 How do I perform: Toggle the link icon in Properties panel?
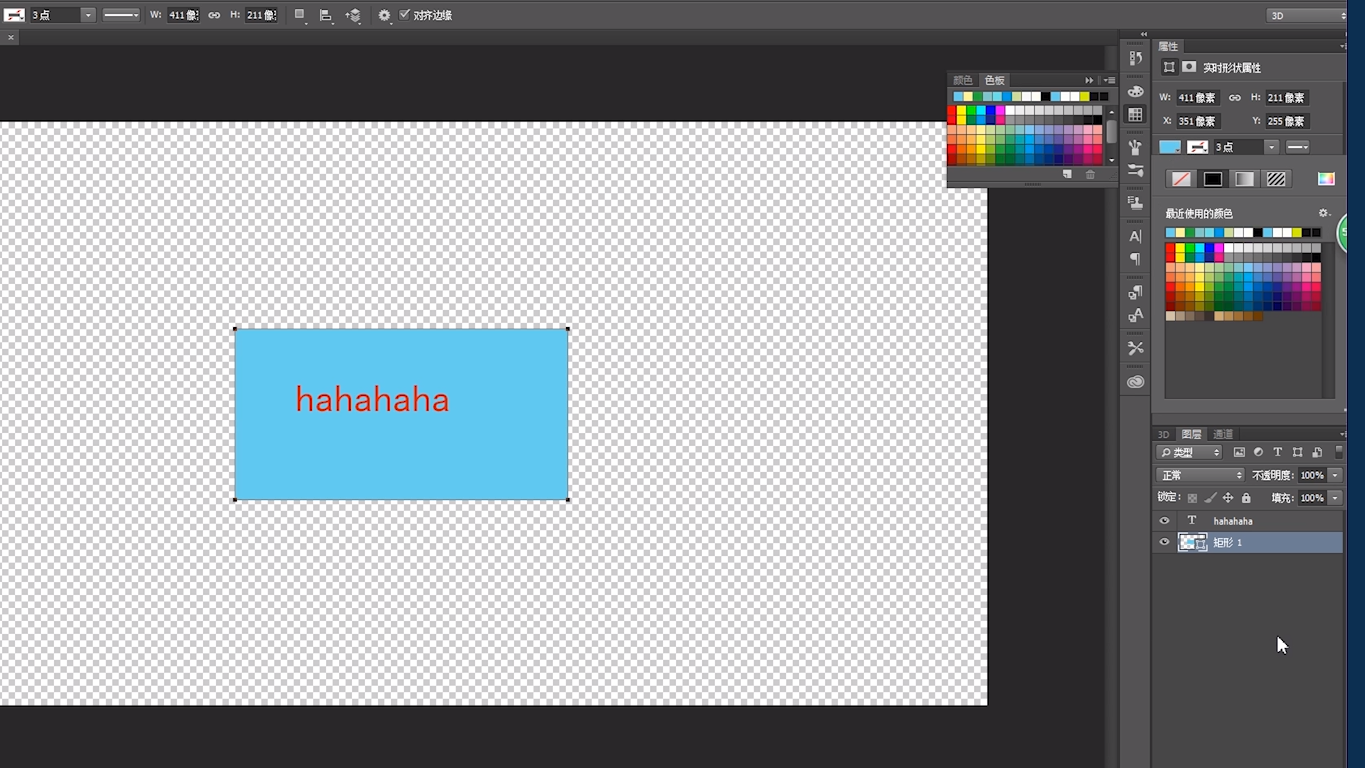[1234, 98]
